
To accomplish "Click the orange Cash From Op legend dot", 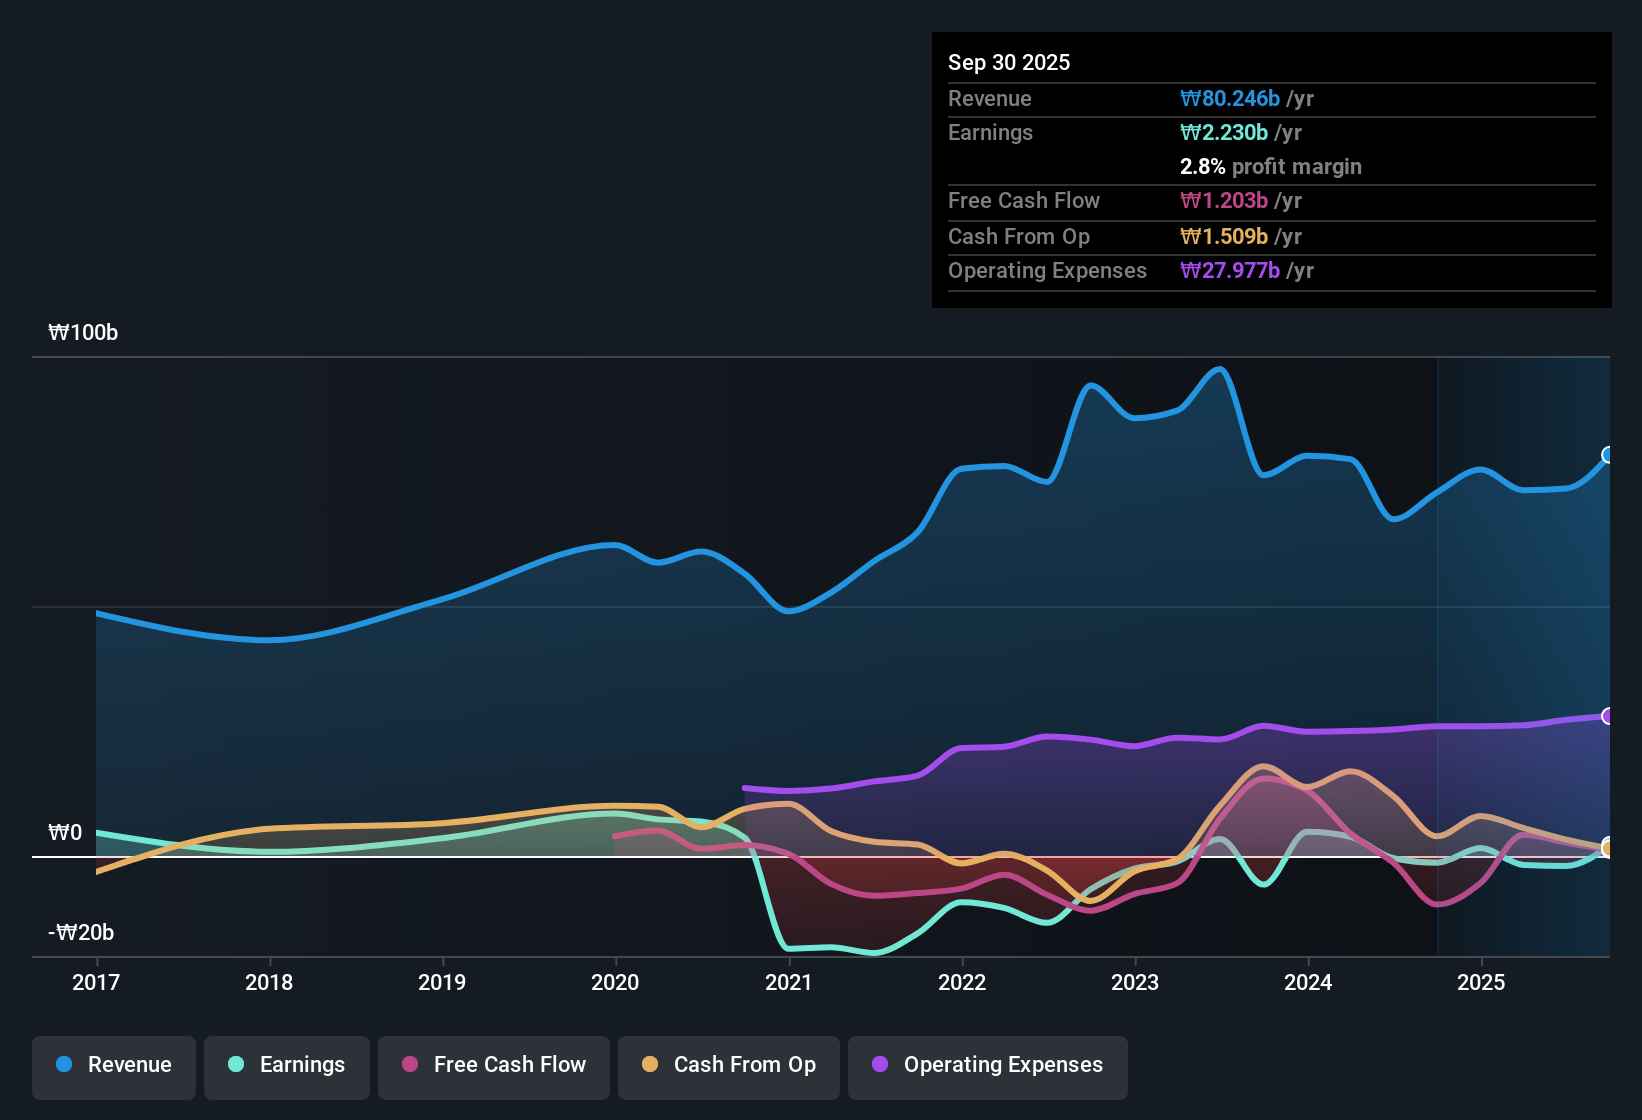I will point(651,1065).
